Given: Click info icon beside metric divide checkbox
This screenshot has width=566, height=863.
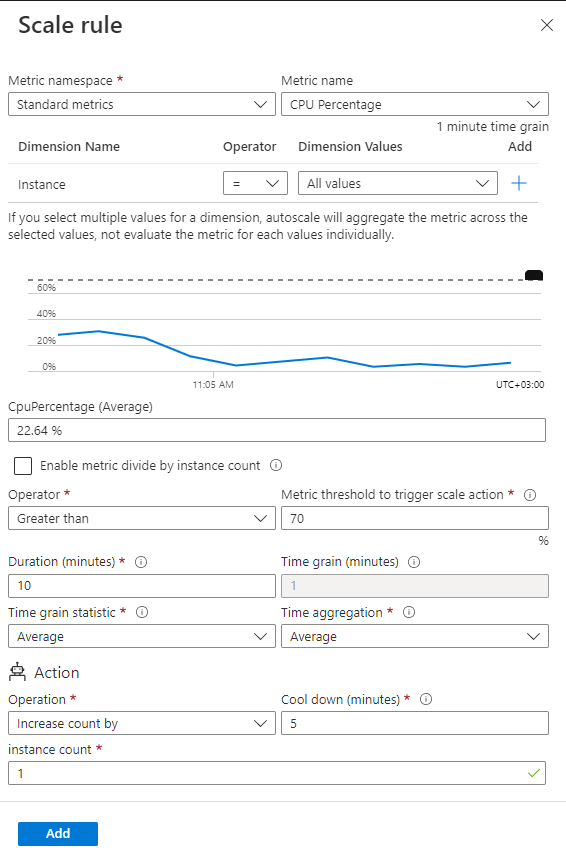Looking at the screenshot, I should coord(276,465).
